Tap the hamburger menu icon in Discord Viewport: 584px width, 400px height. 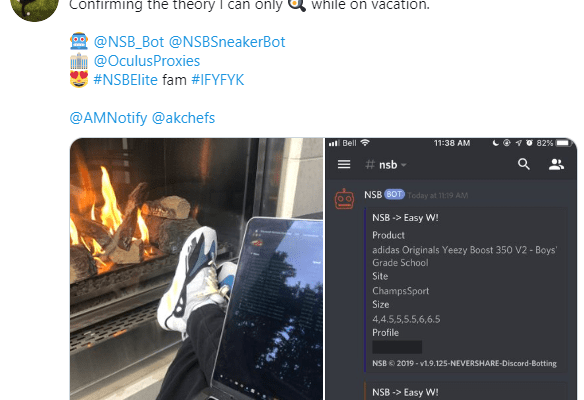click(x=344, y=164)
